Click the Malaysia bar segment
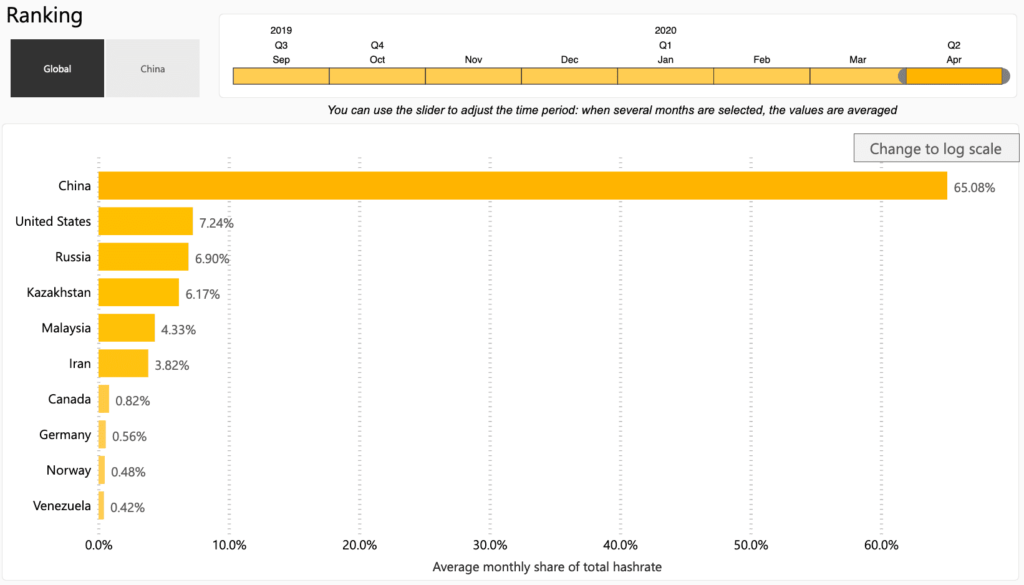This screenshot has height=585, width=1024. tap(125, 328)
